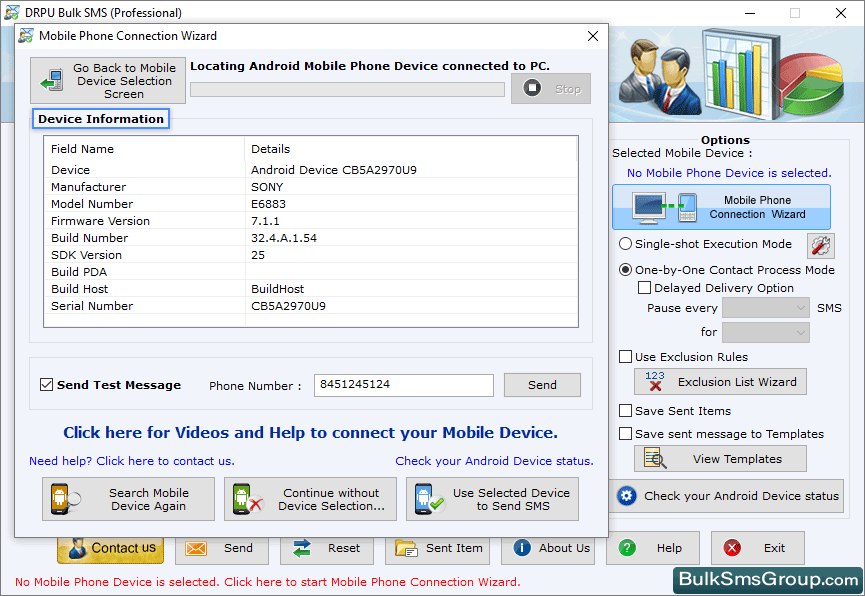Select the Device Android Device CB5A2970U9 row
This screenshot has width=865, height=596.
(311, 170)
